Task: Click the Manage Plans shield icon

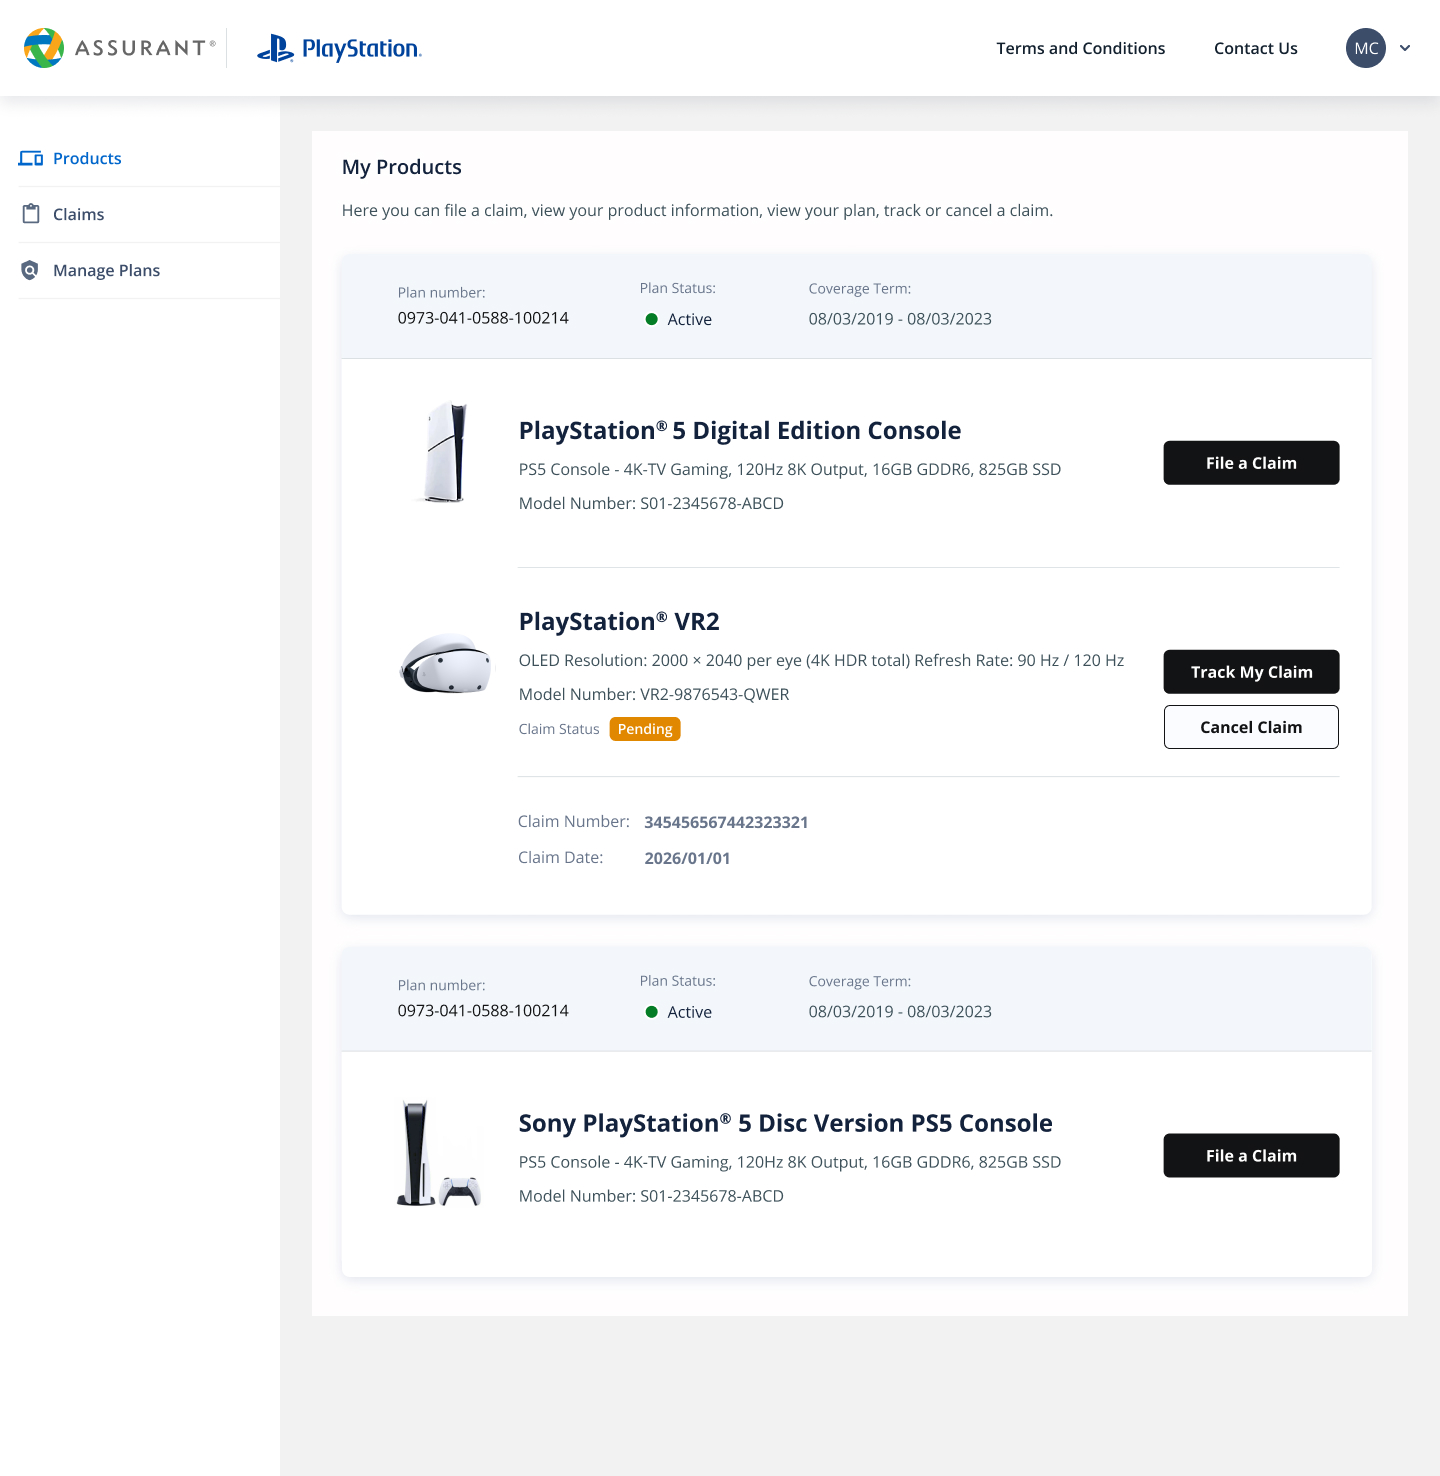Action: pyautogui.click(x=30, y=270)
